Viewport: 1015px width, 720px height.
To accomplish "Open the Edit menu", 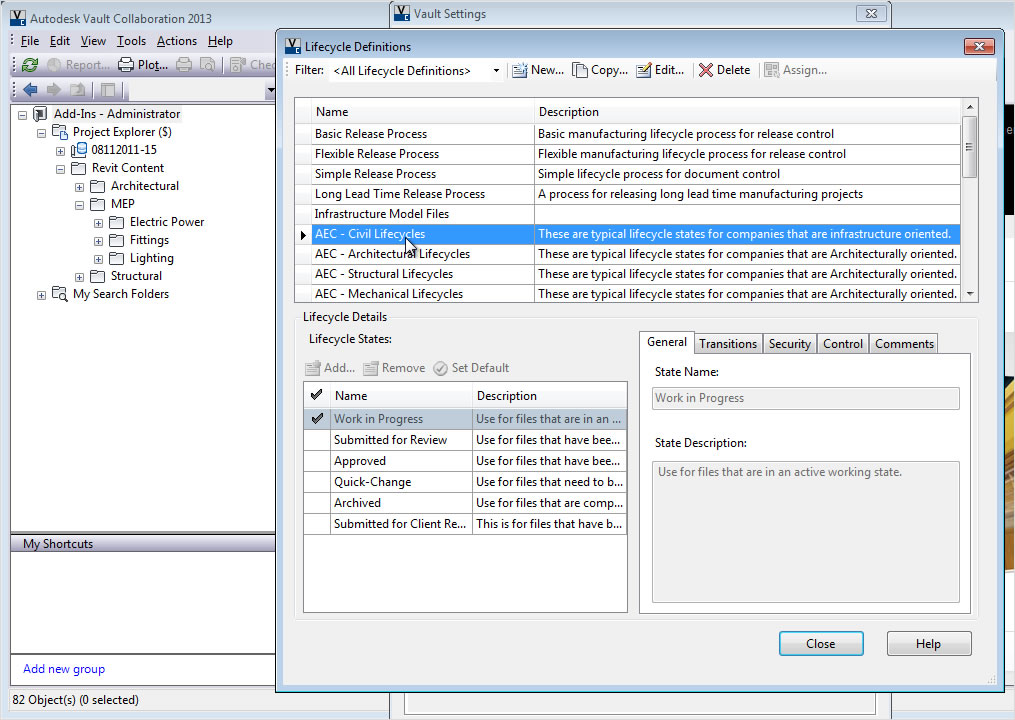I will click(60, 41).
